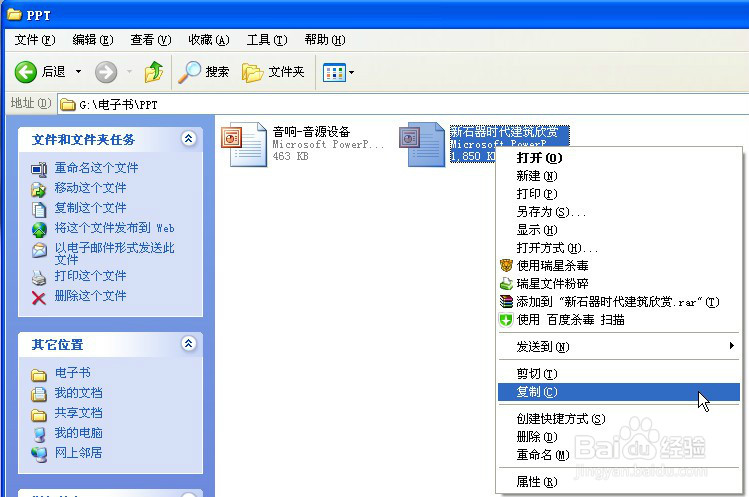Click the grey Forward arrow icon

point(106,72)
